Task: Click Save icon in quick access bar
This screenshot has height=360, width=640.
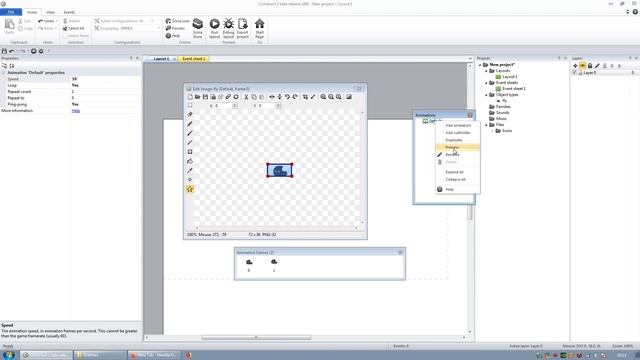Action: click(x=4, y=51)
